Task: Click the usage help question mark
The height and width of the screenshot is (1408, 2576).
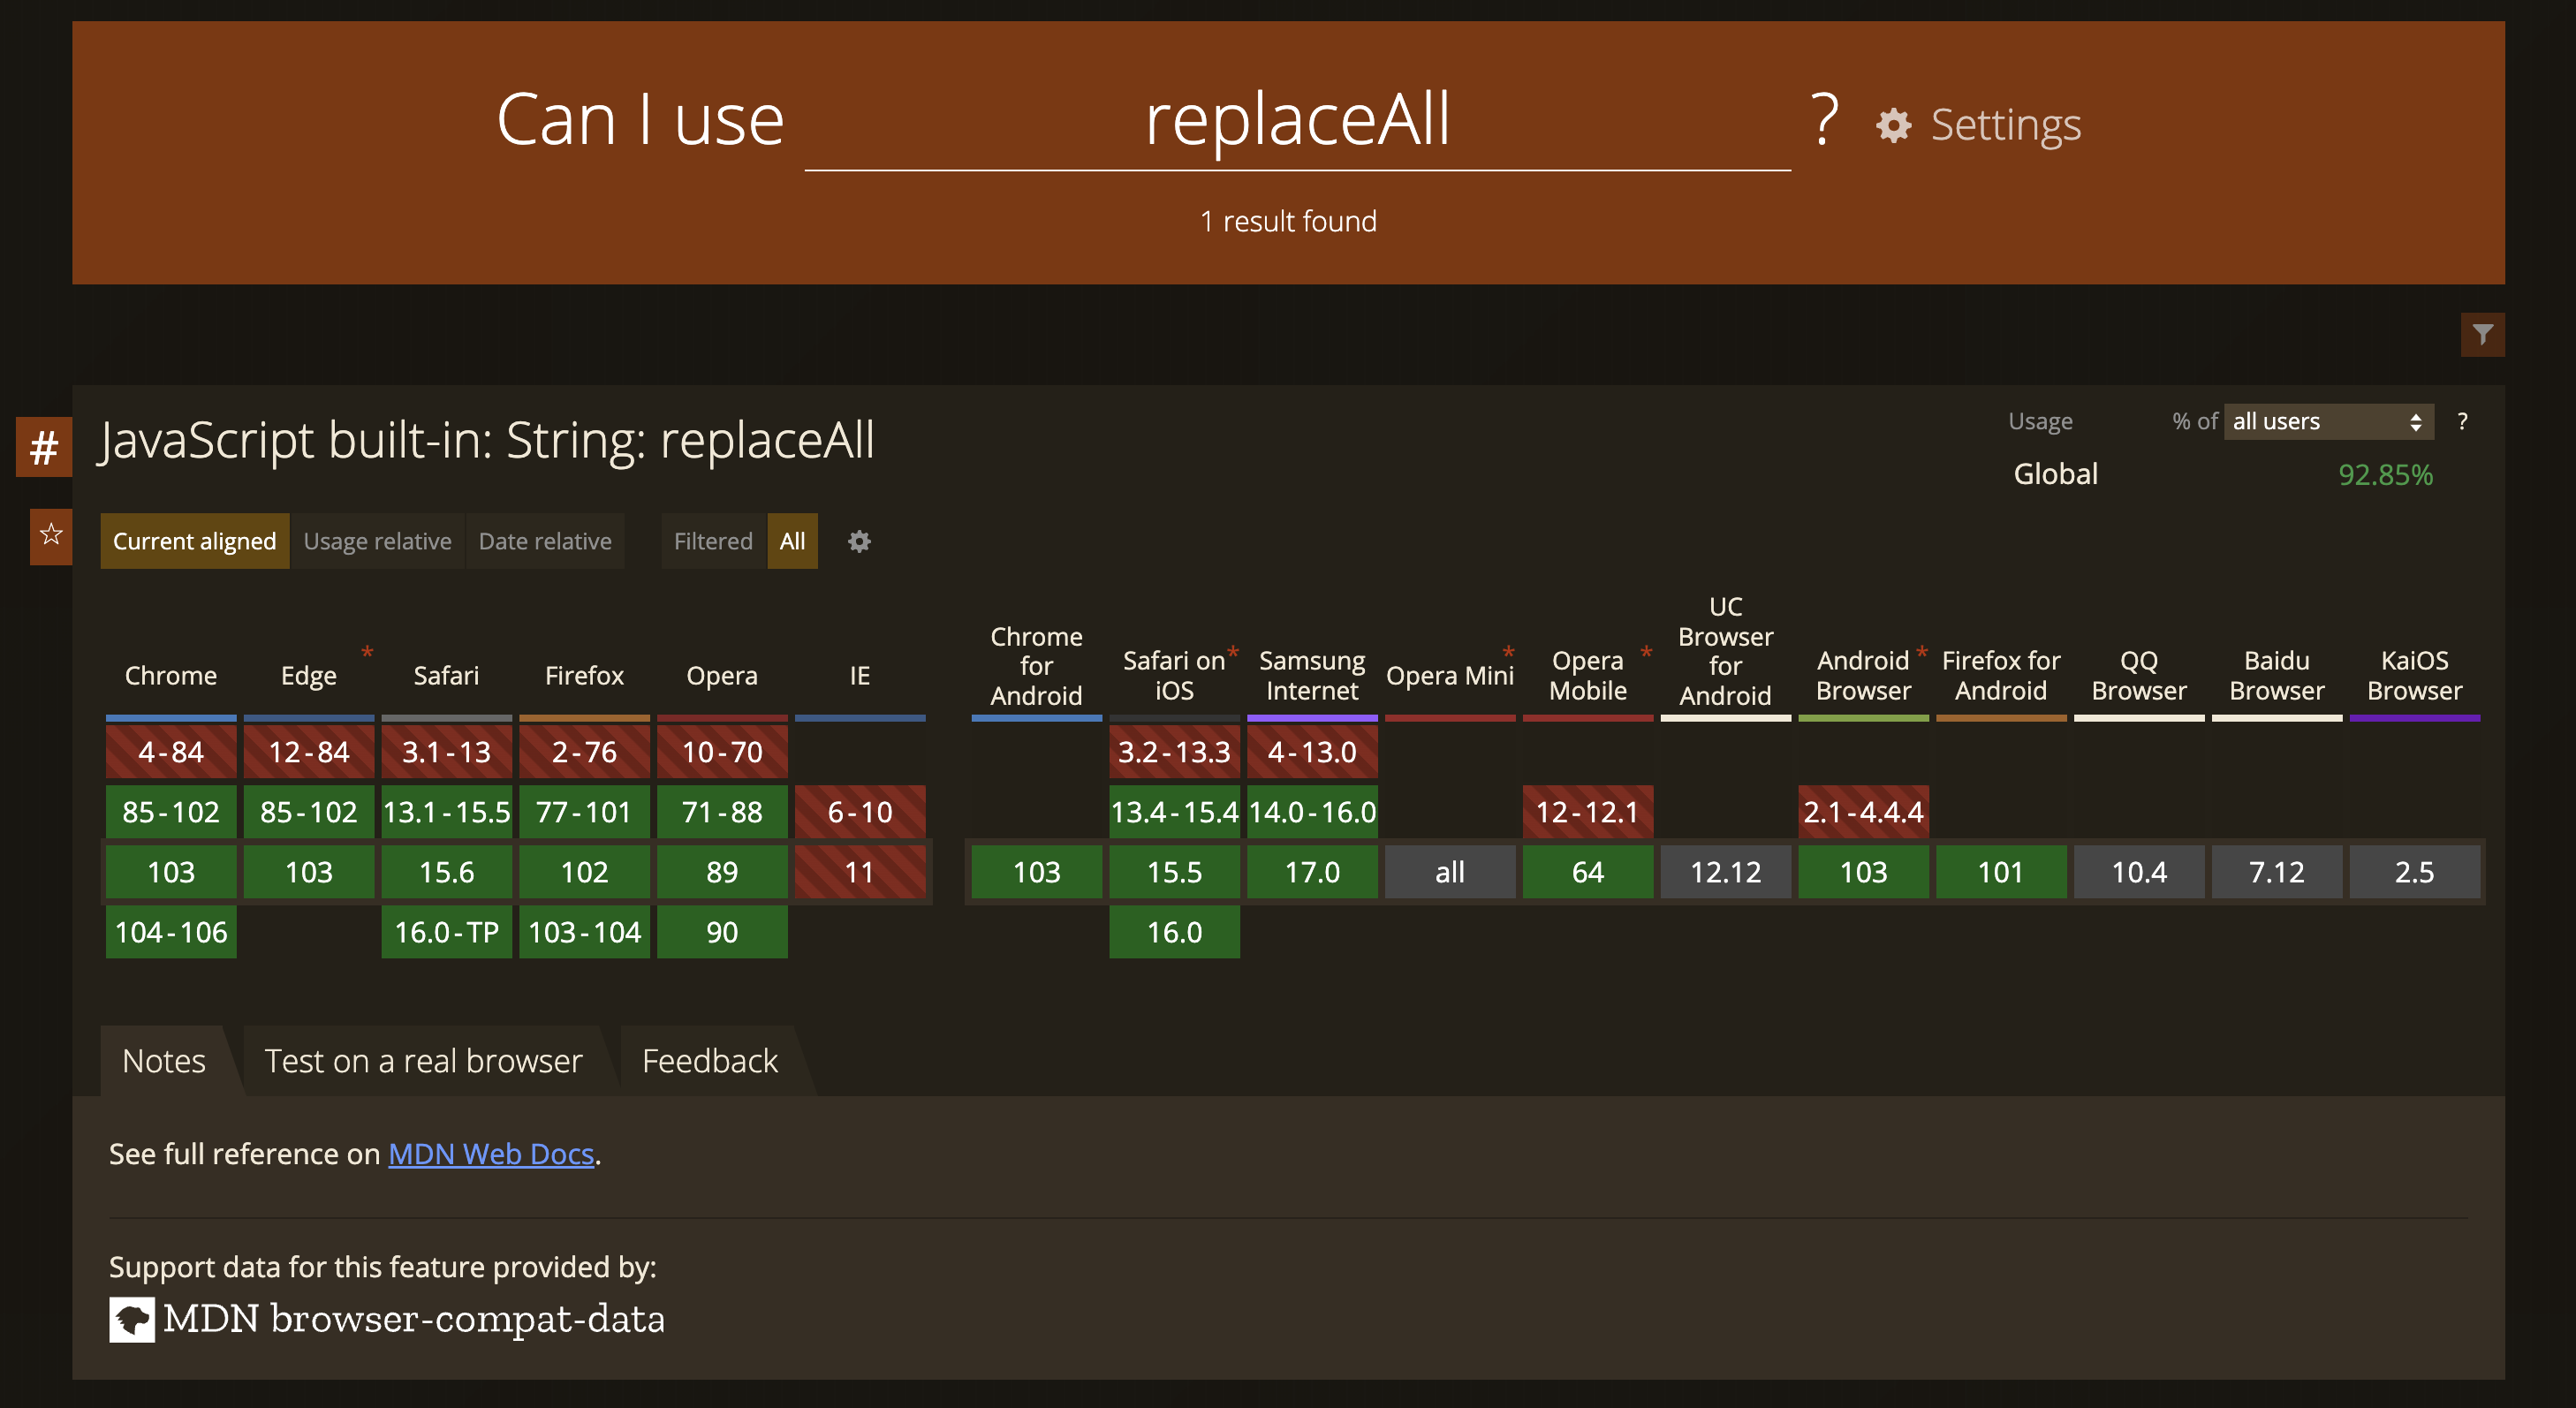Action: [x=2462, y=421]
